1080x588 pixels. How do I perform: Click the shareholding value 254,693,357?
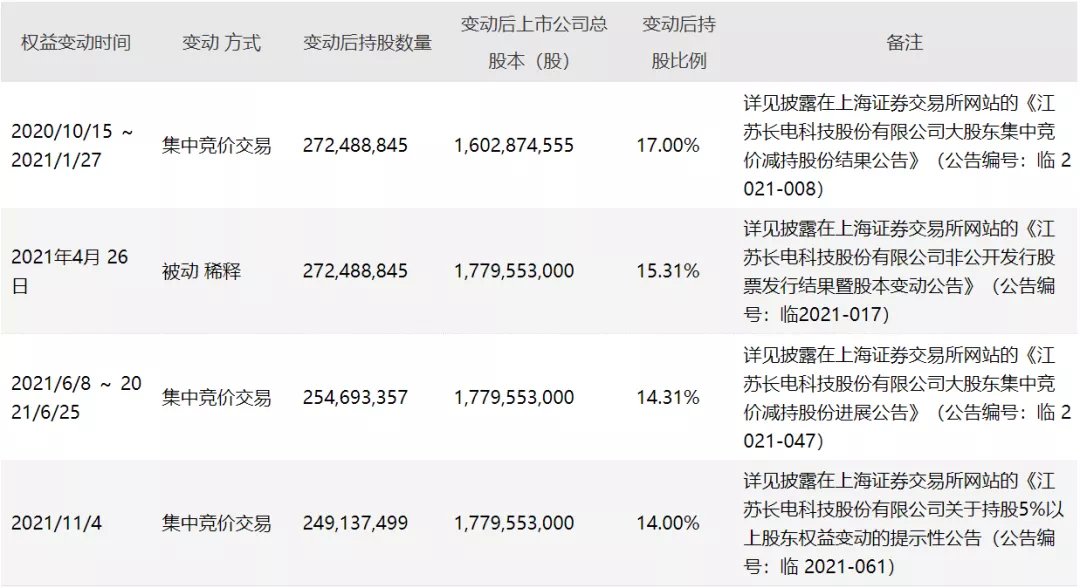(355, 397)
